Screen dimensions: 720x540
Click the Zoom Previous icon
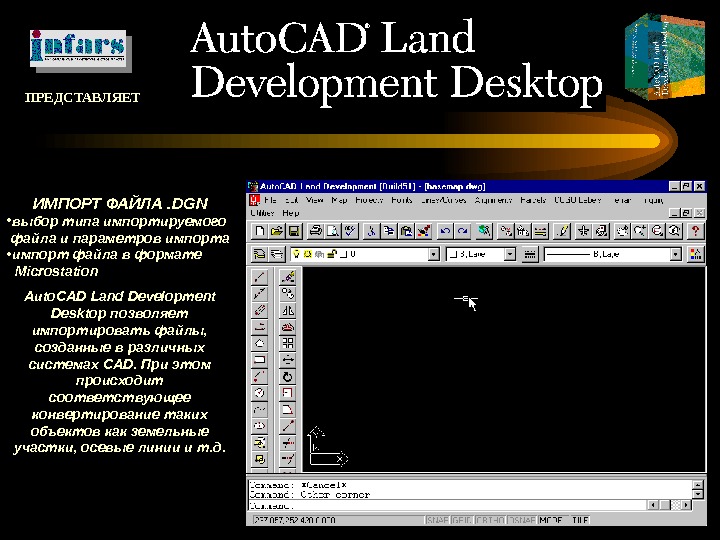coord(674,231)
